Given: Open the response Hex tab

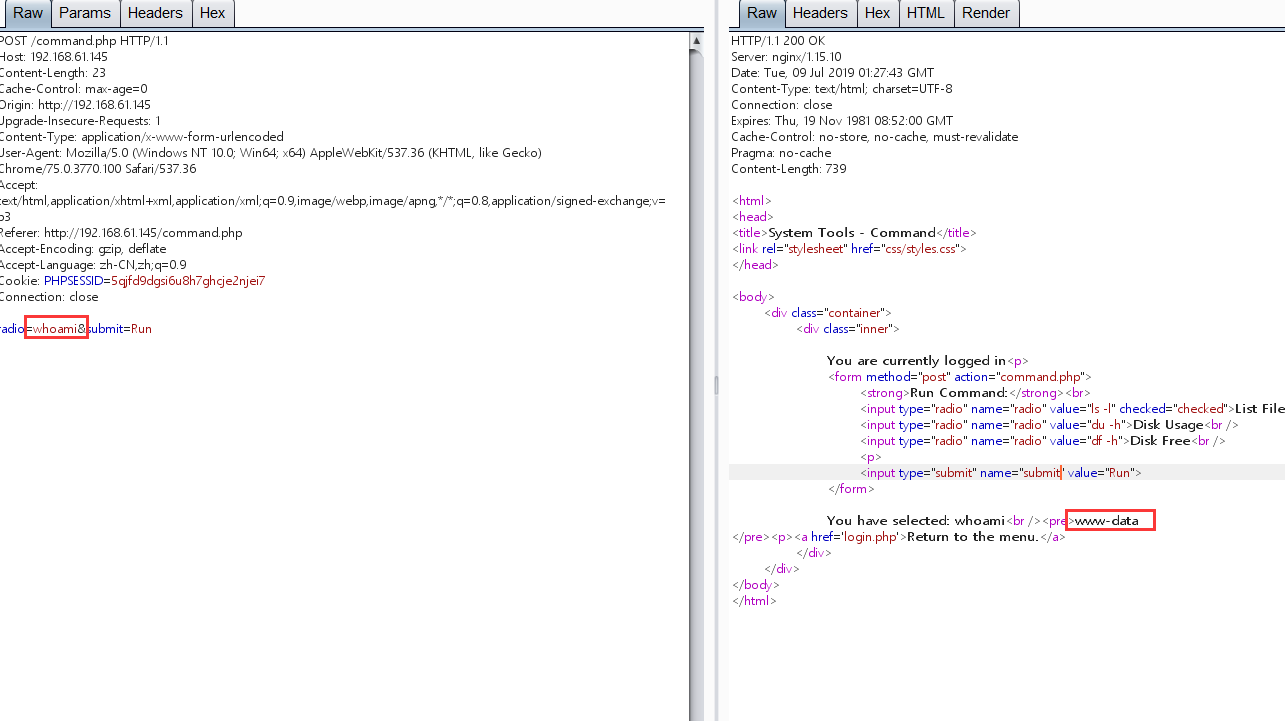Looking at the screenshot, I should (877, 13).
